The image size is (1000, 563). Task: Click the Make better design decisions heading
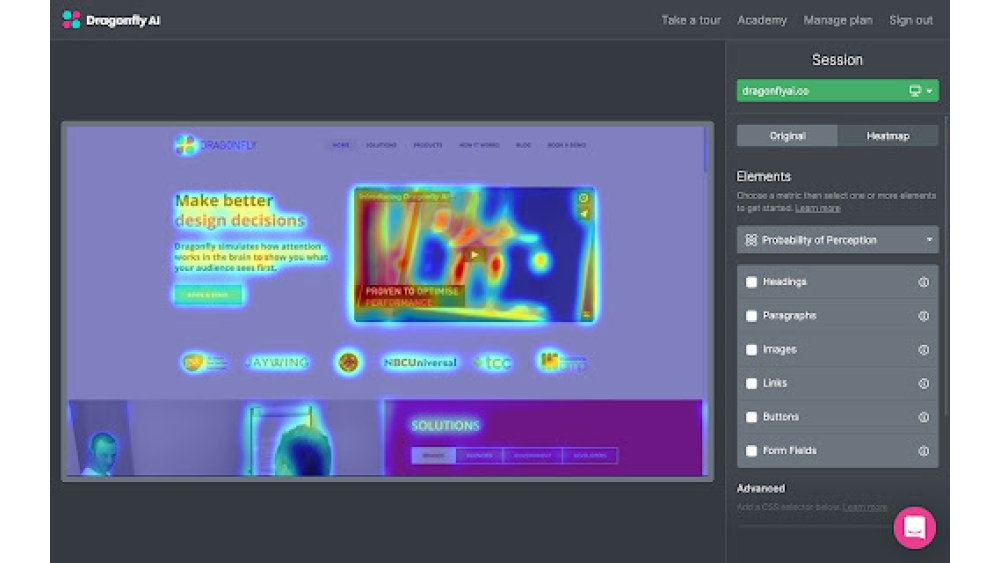point(240,210)
